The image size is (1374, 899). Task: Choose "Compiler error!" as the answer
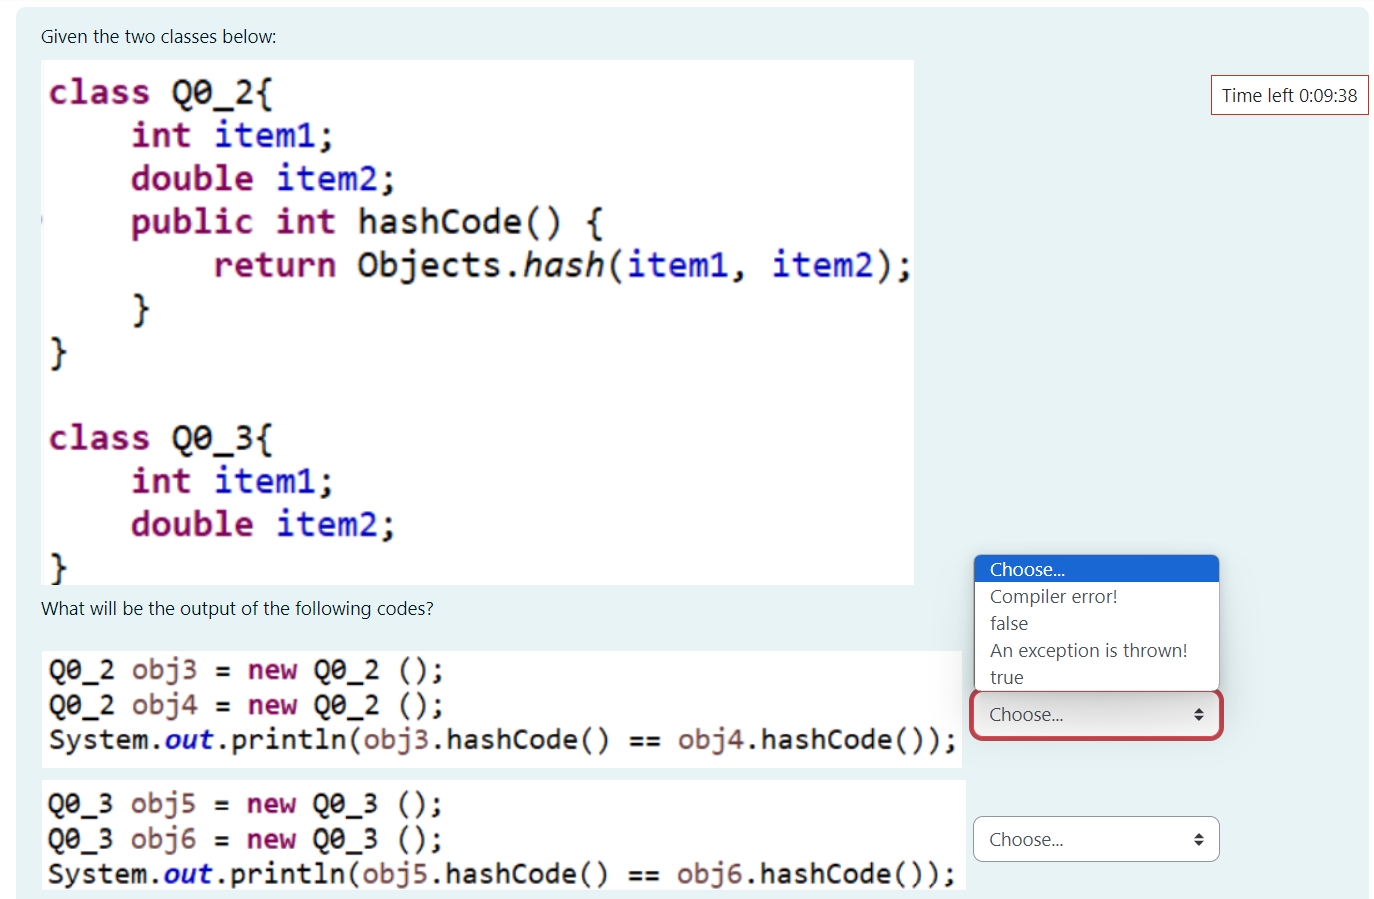click(1052, 596)
